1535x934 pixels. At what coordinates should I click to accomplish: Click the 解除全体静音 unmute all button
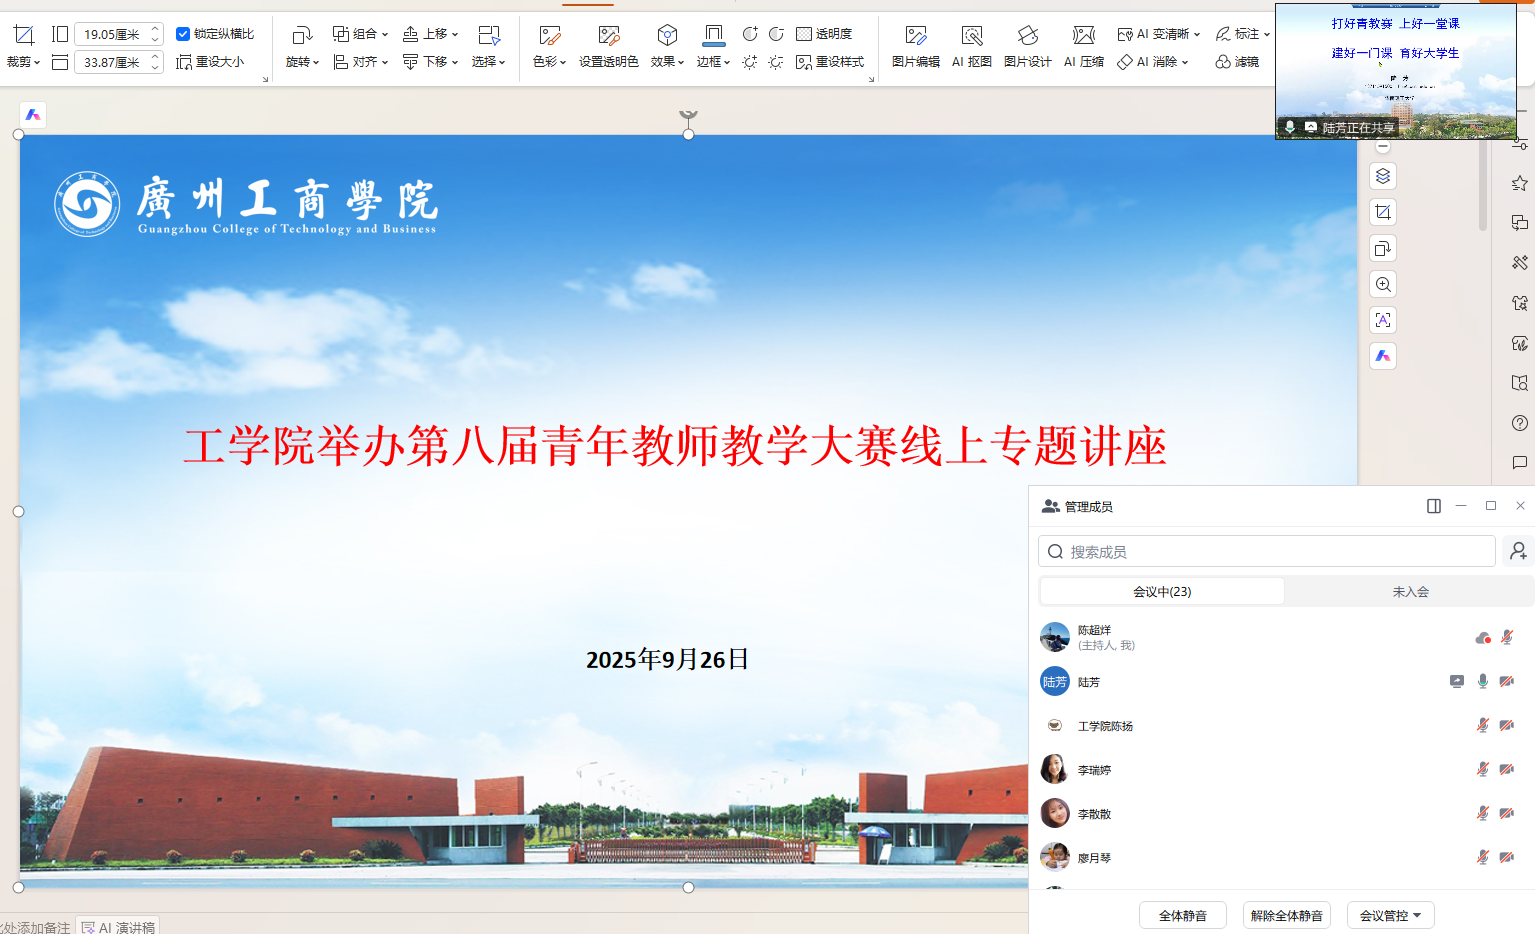1286,915
